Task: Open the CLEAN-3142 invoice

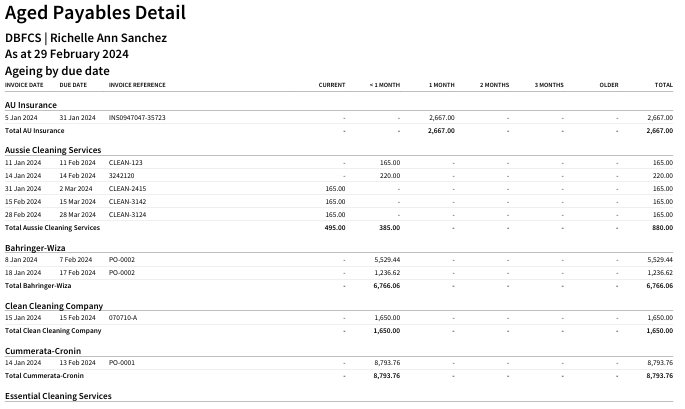Action: tap(127, 202)
